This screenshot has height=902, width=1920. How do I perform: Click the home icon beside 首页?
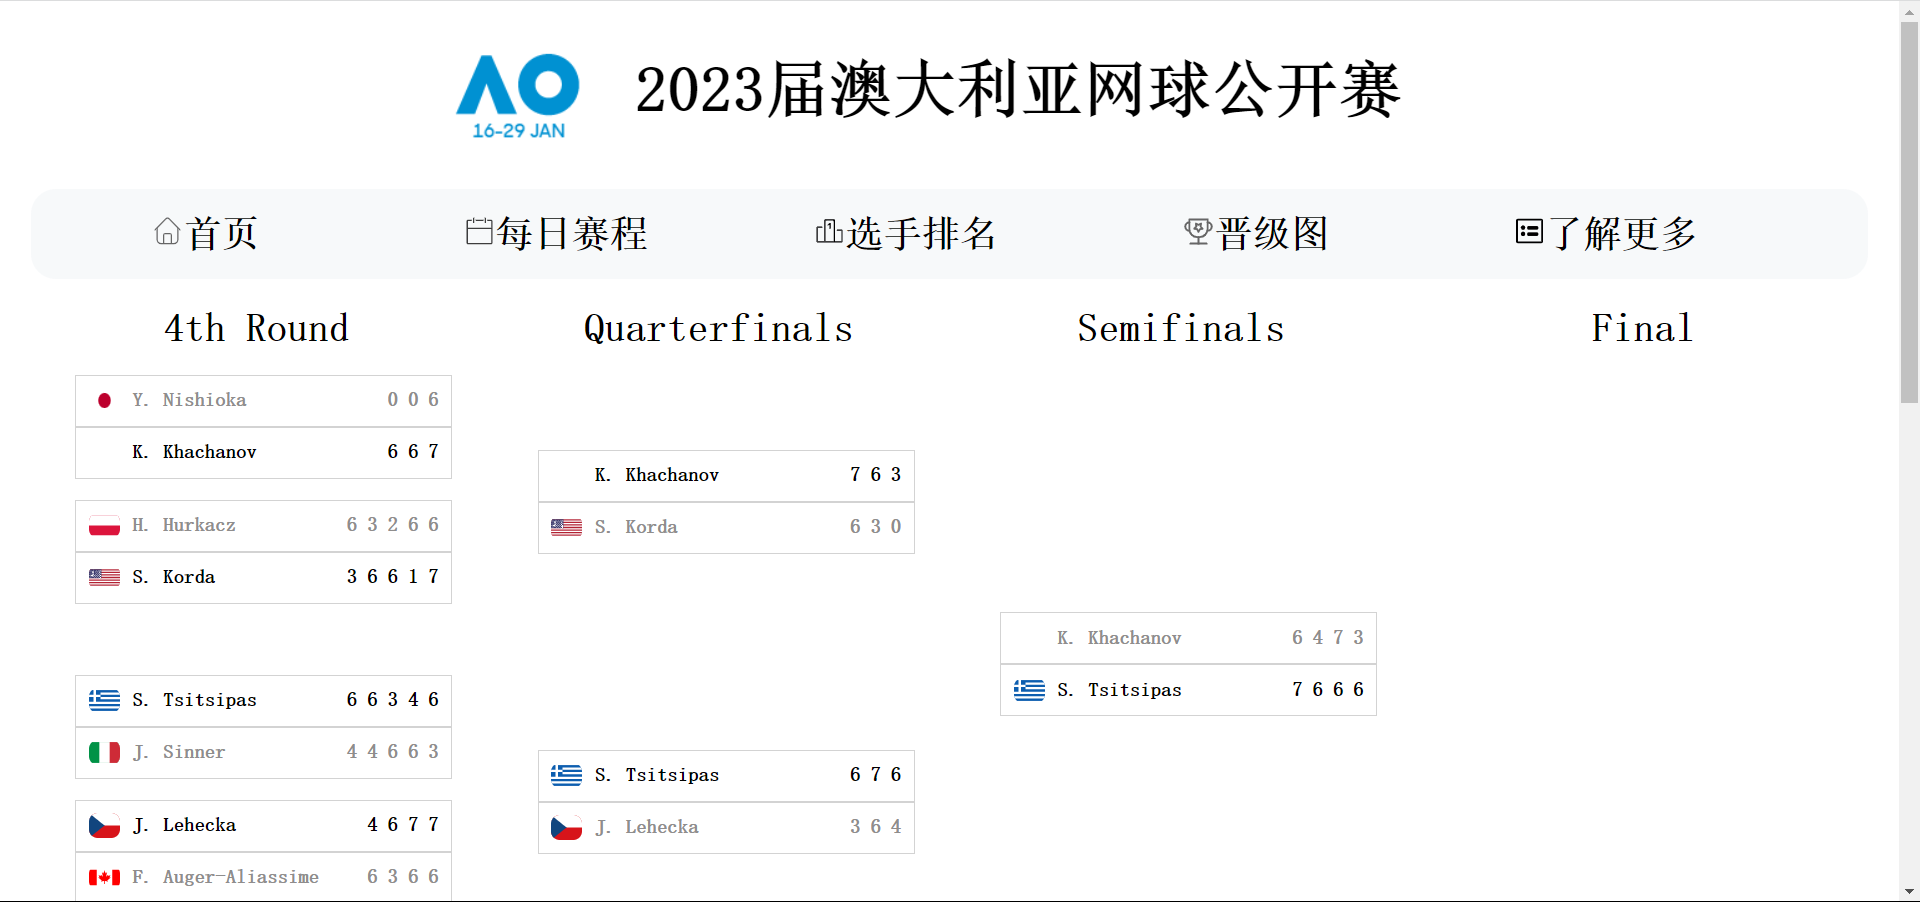[167, 232]
